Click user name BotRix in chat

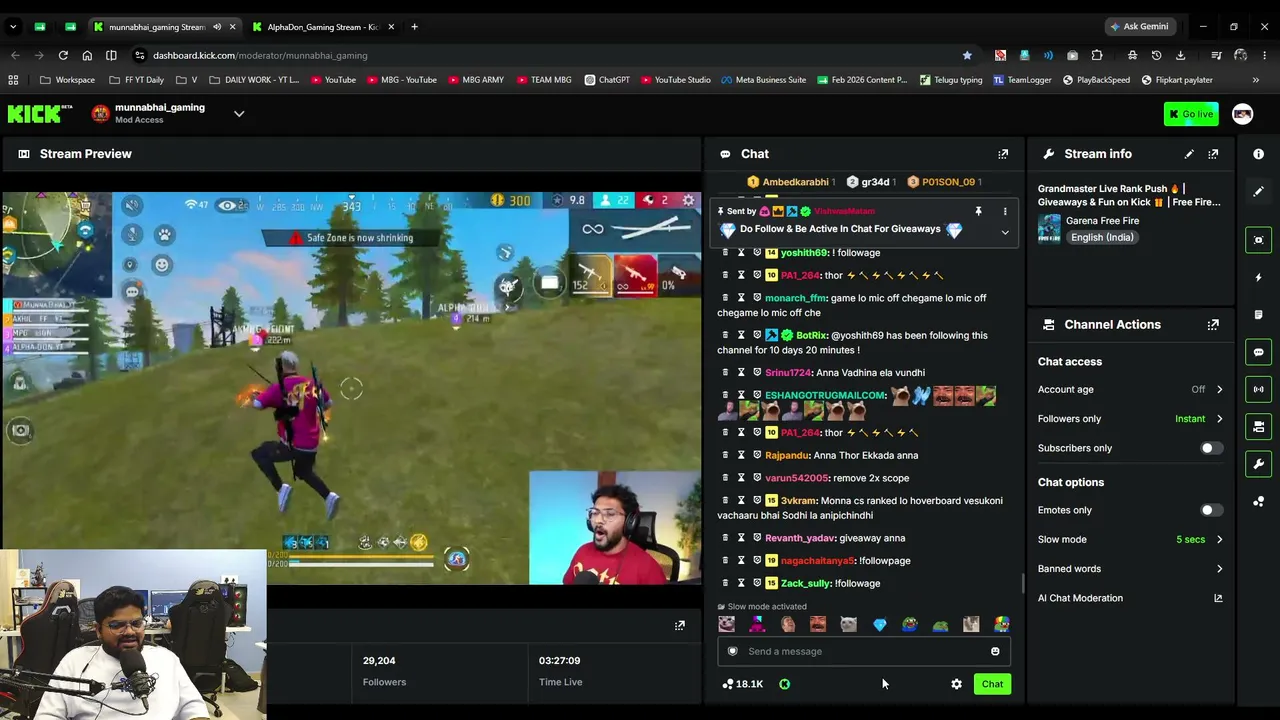811,336
